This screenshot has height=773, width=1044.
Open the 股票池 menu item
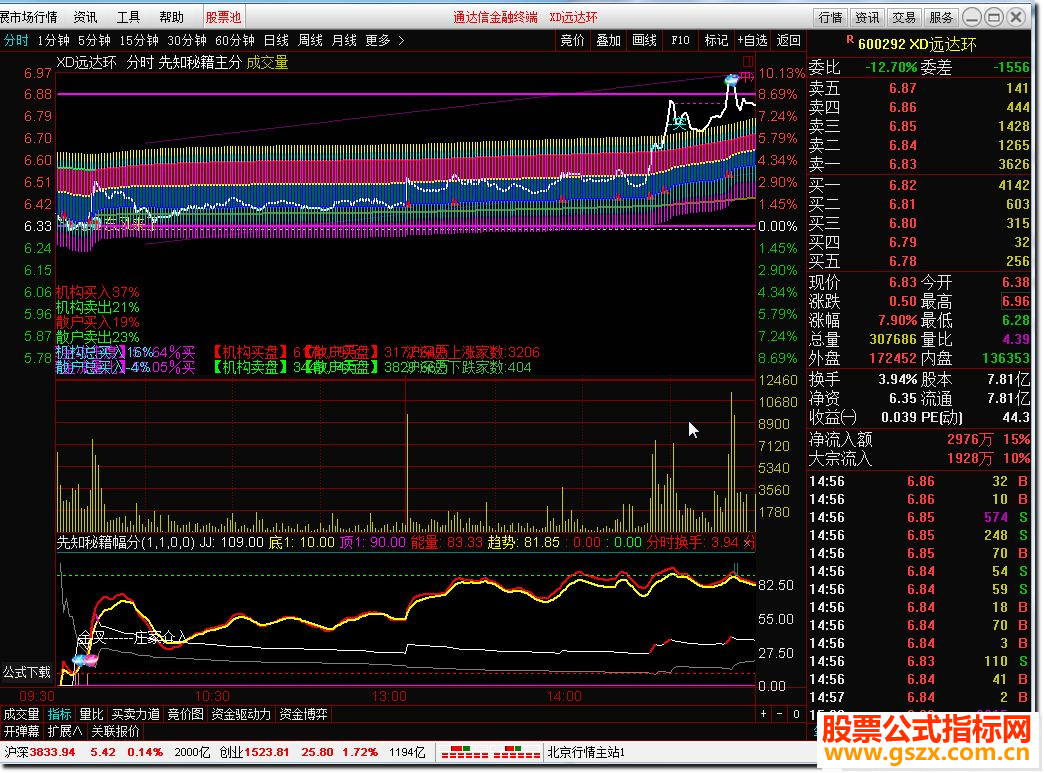(x=223, y=17)
